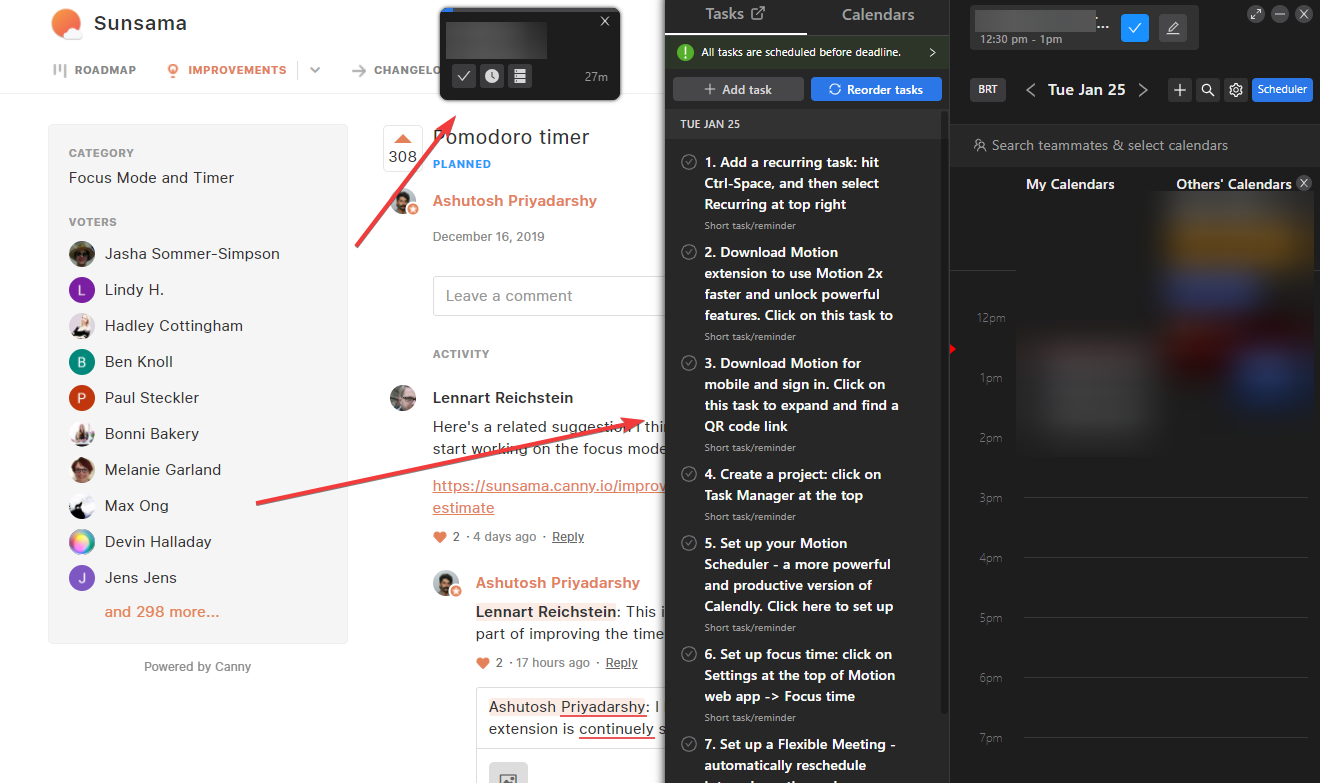Upvote the Pomodoro timer post
The width and height of the screenshot is (1320, 783).
[x=403, y=147]
